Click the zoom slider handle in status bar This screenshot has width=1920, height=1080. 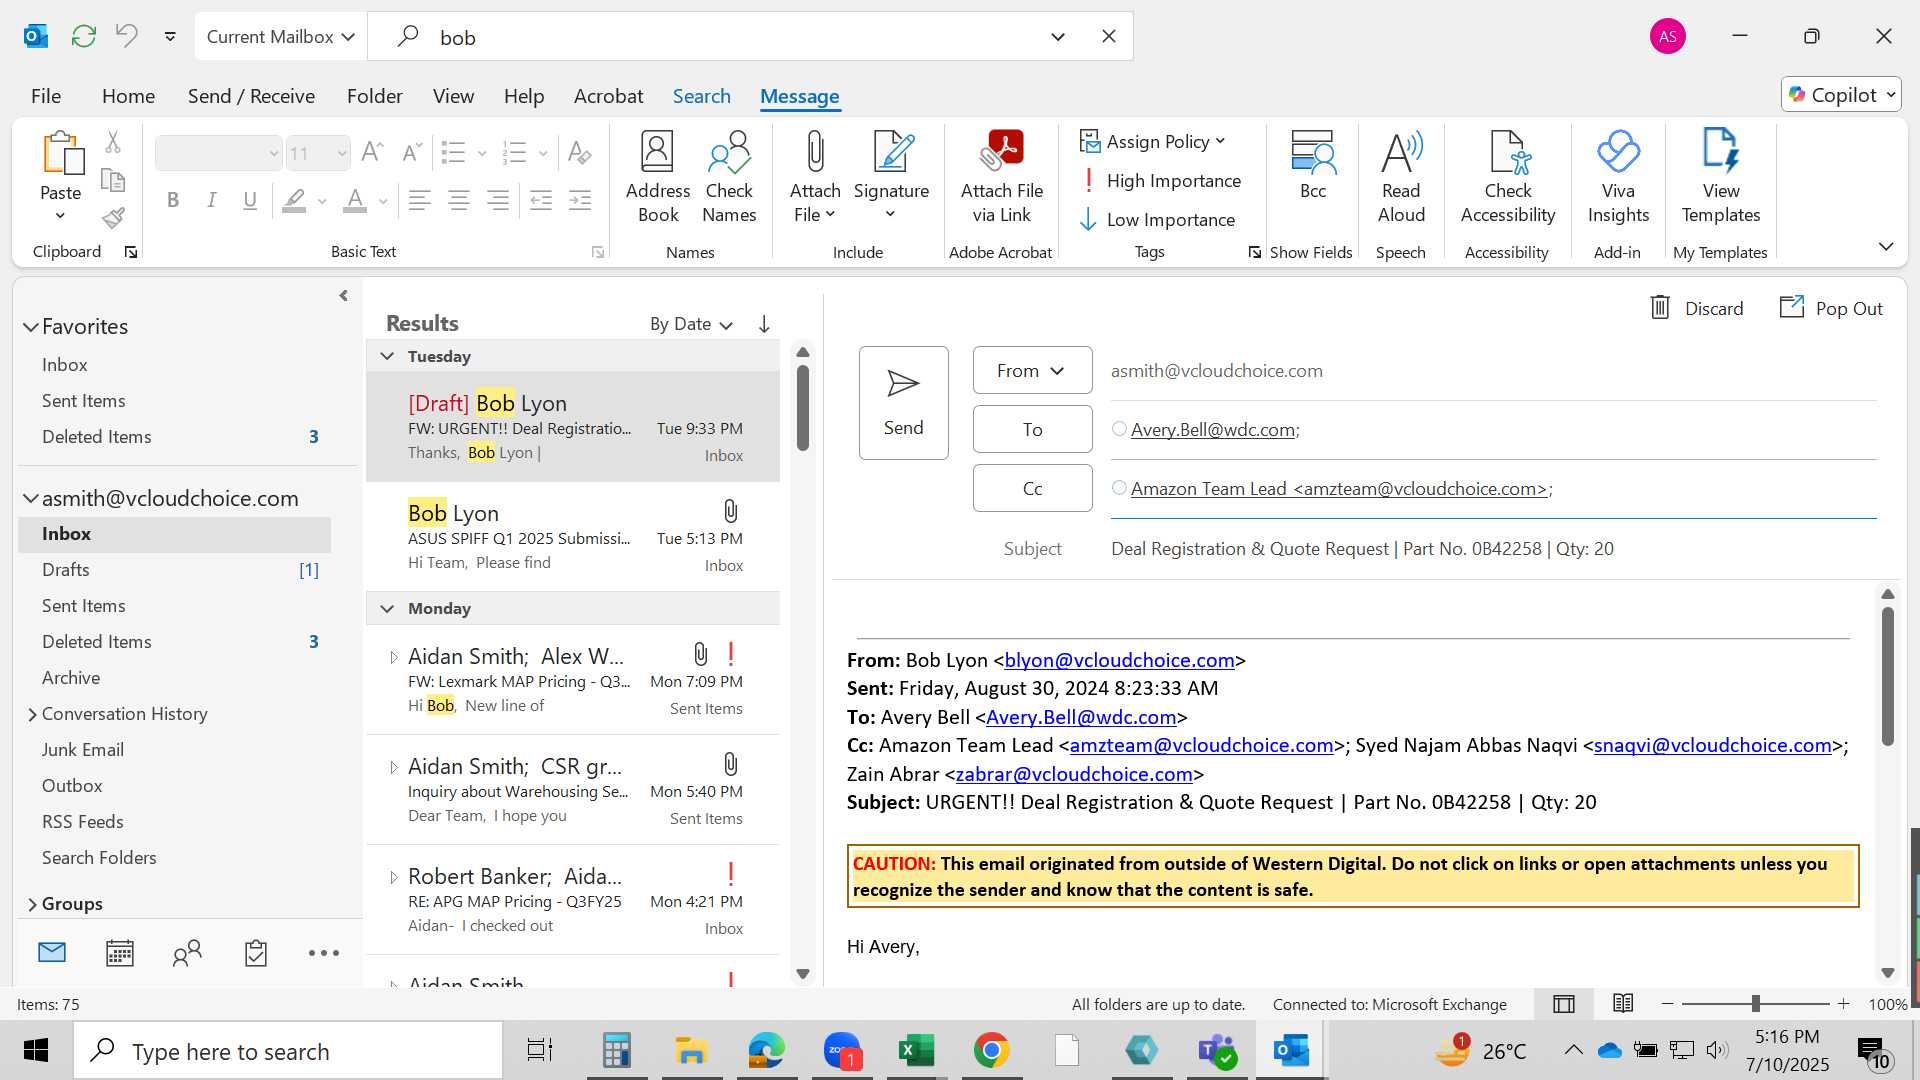pos(1755,1003)
